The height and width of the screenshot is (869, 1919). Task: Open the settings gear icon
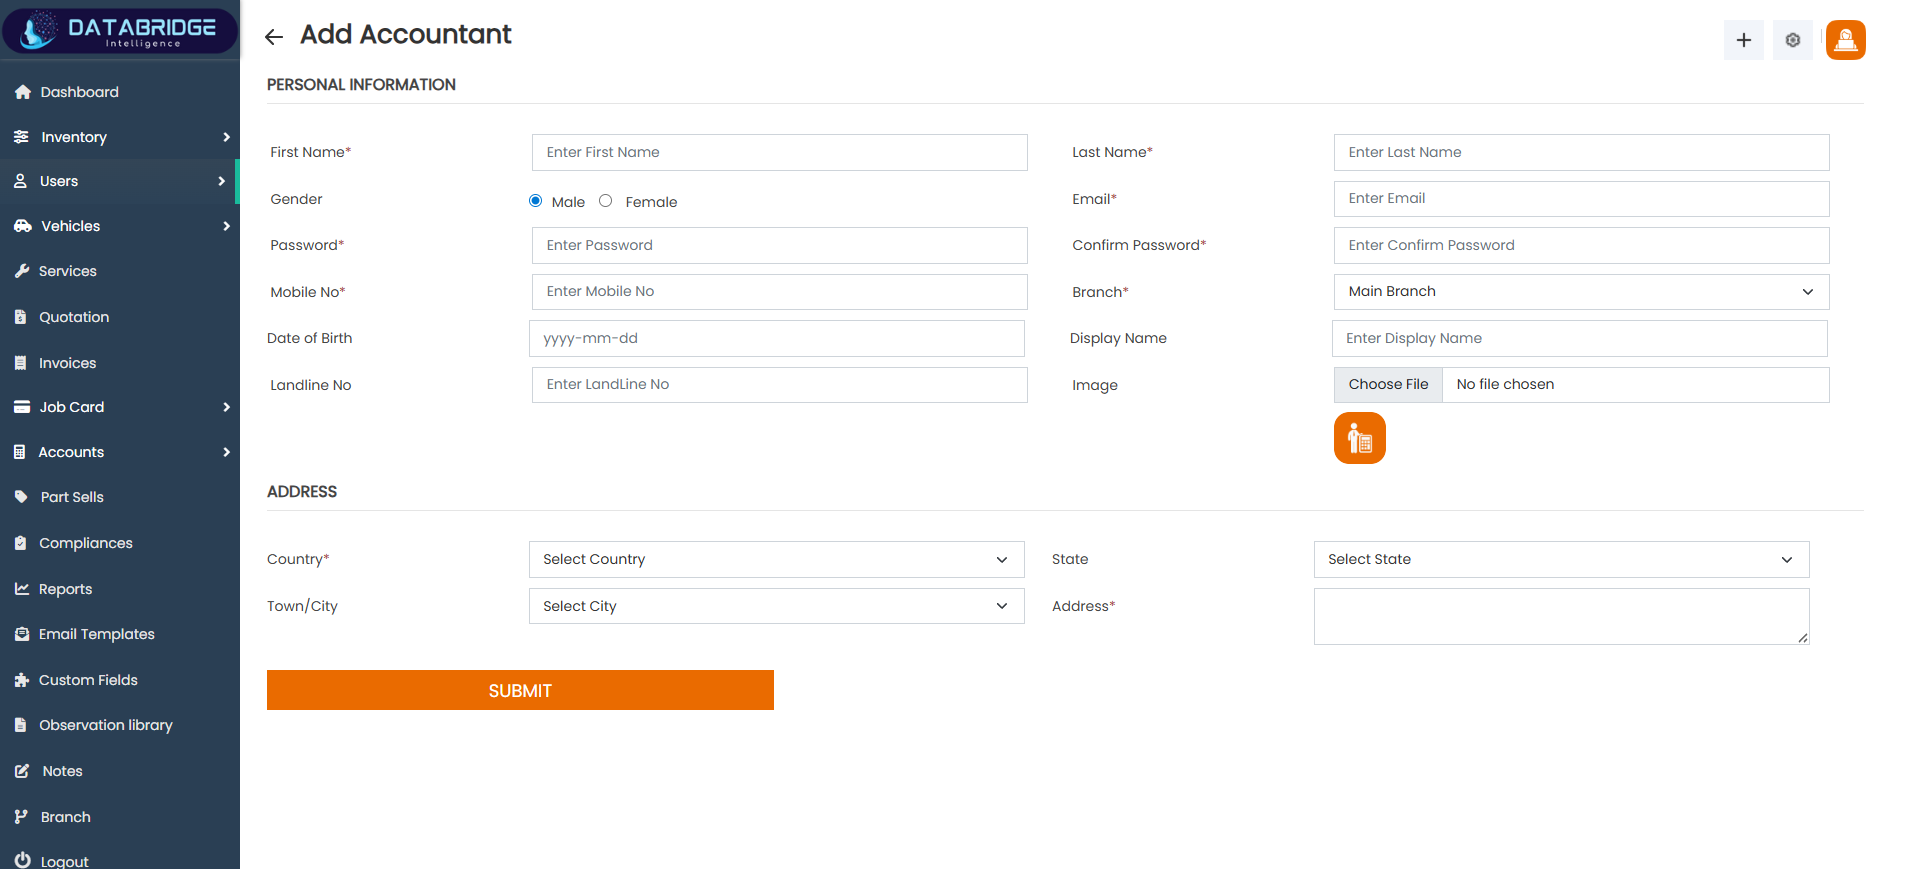click(1792, 40)
